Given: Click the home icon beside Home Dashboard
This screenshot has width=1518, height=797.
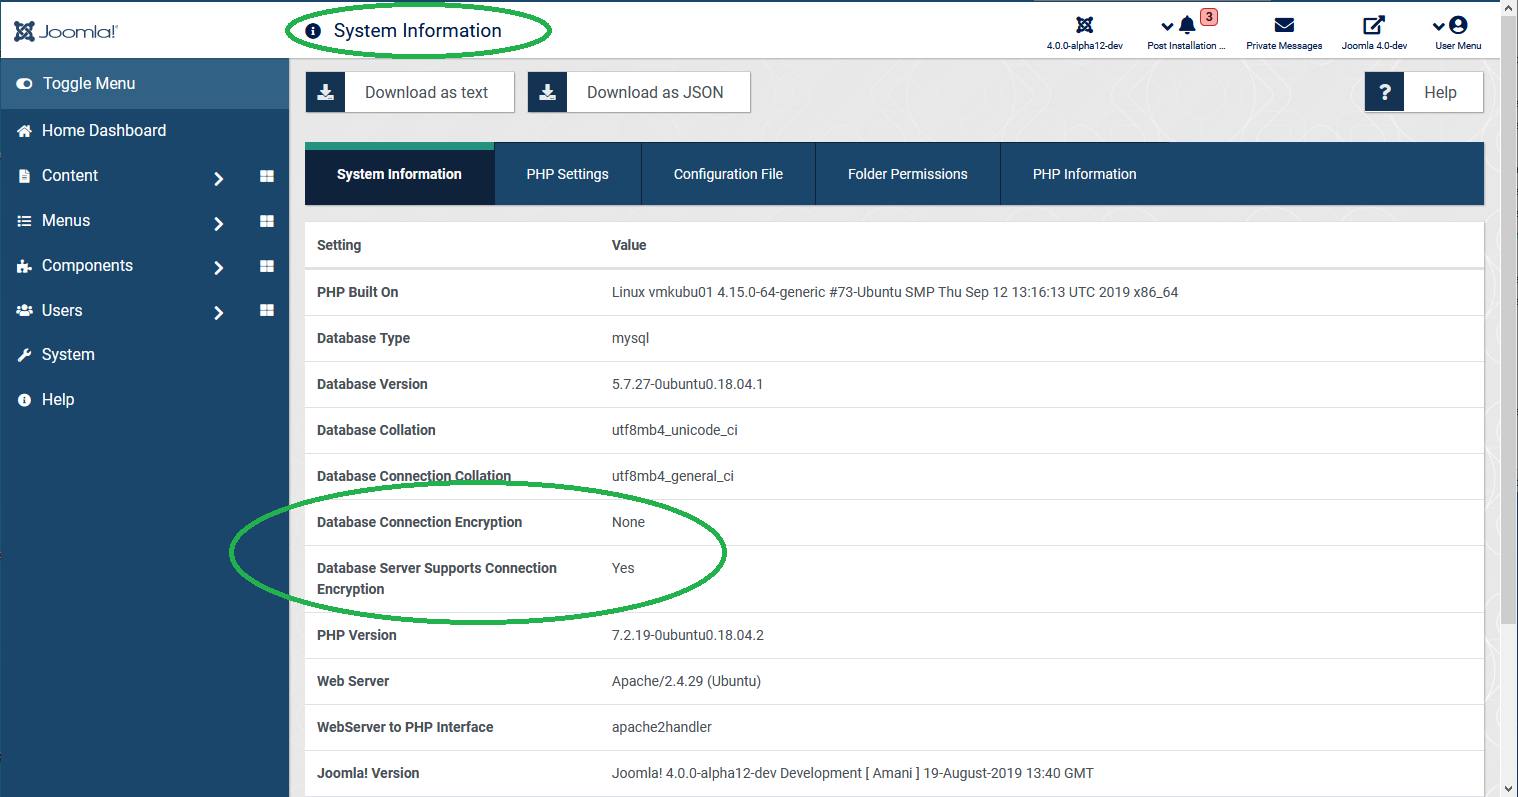Looking at the screenshot, I should coord(25,131).
